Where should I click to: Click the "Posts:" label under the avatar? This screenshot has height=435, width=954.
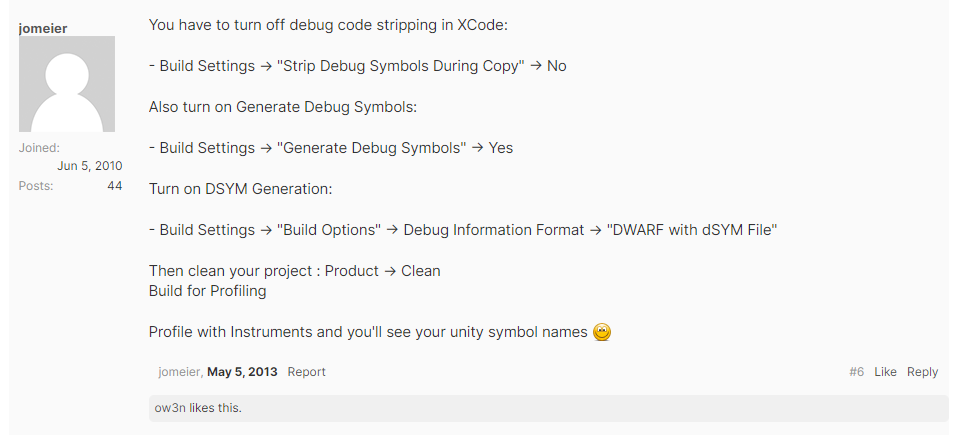[36, 186]
